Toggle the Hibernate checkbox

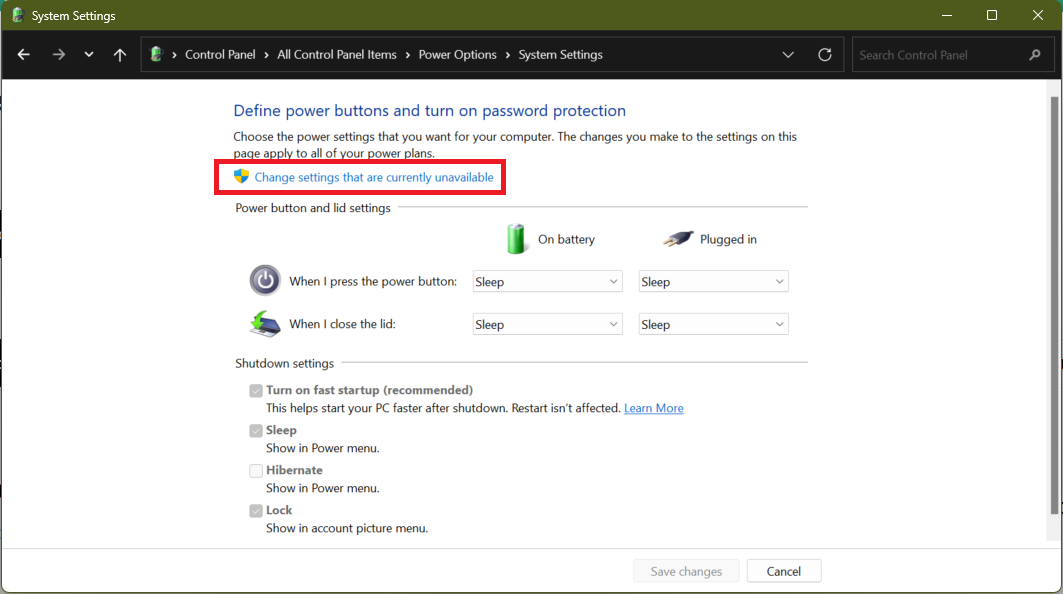(256, 470)
